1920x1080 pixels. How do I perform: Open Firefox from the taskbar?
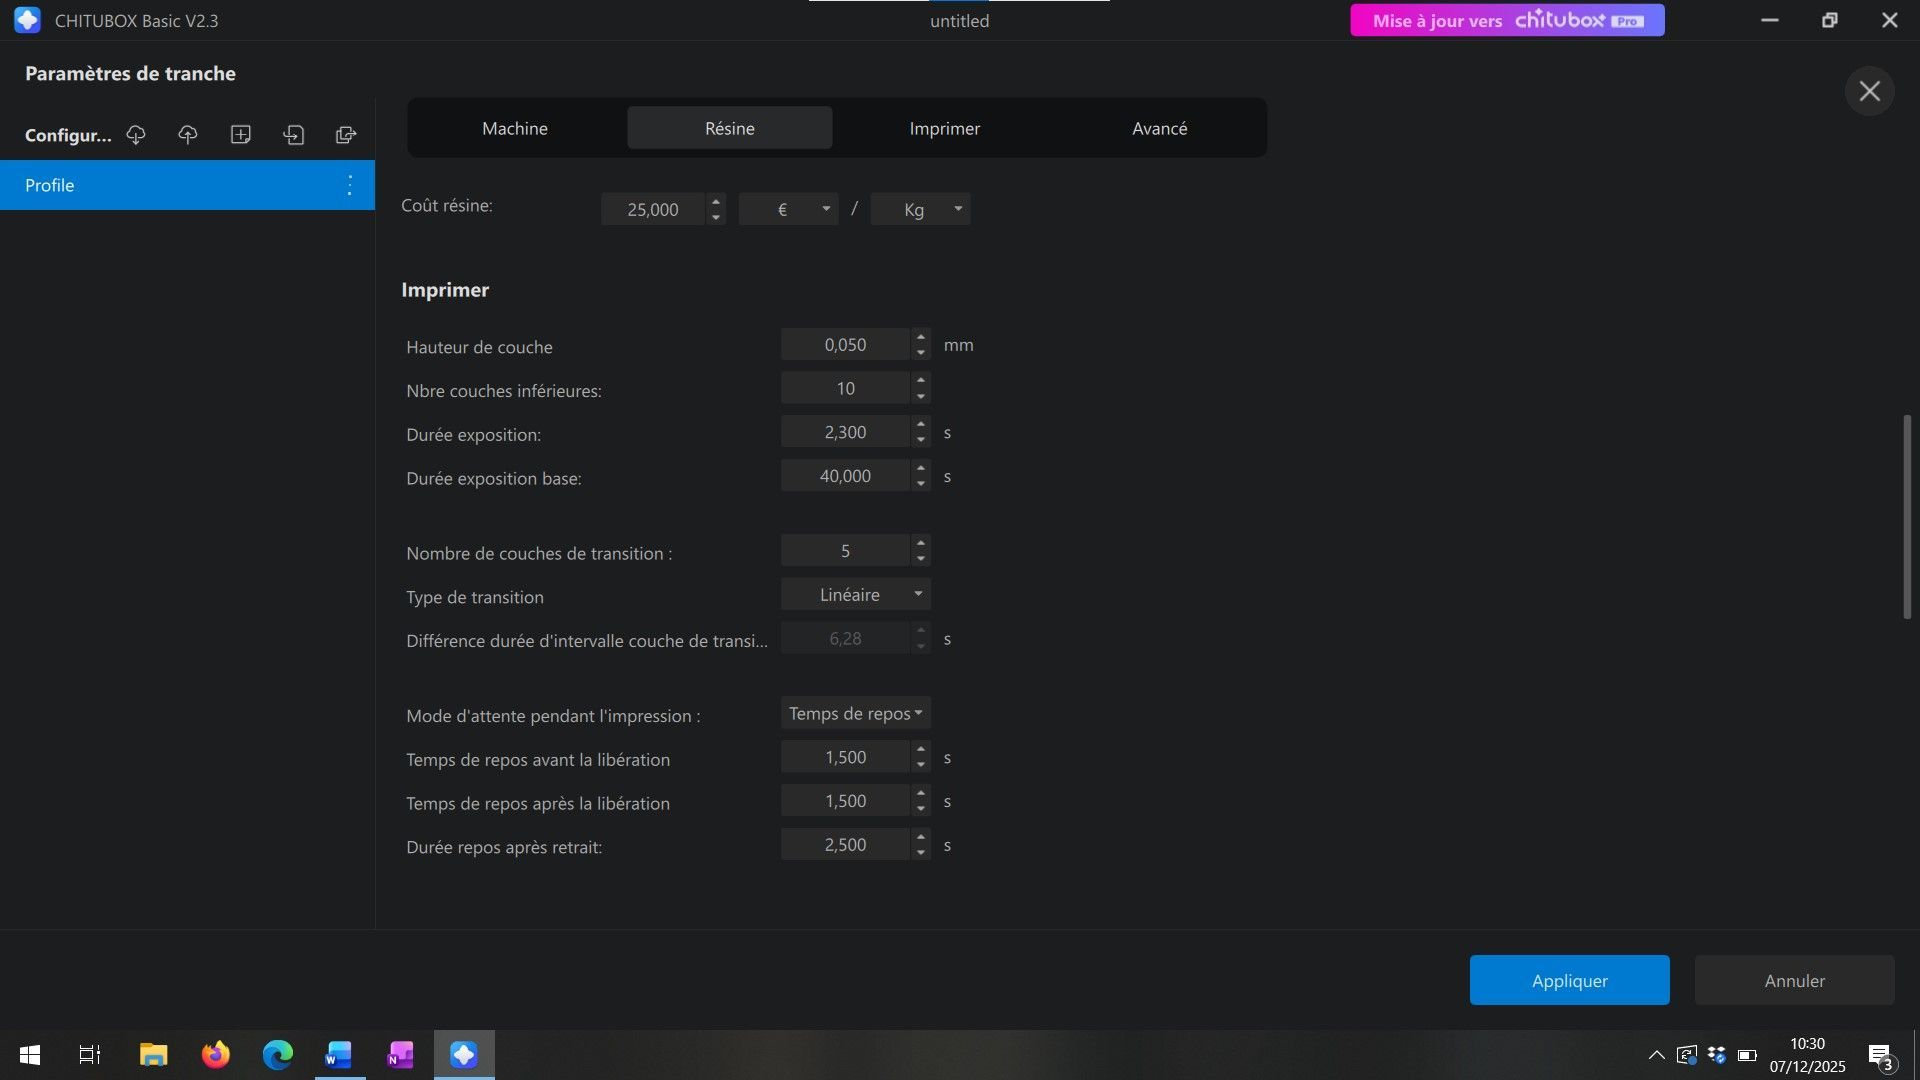[215, 1055]
